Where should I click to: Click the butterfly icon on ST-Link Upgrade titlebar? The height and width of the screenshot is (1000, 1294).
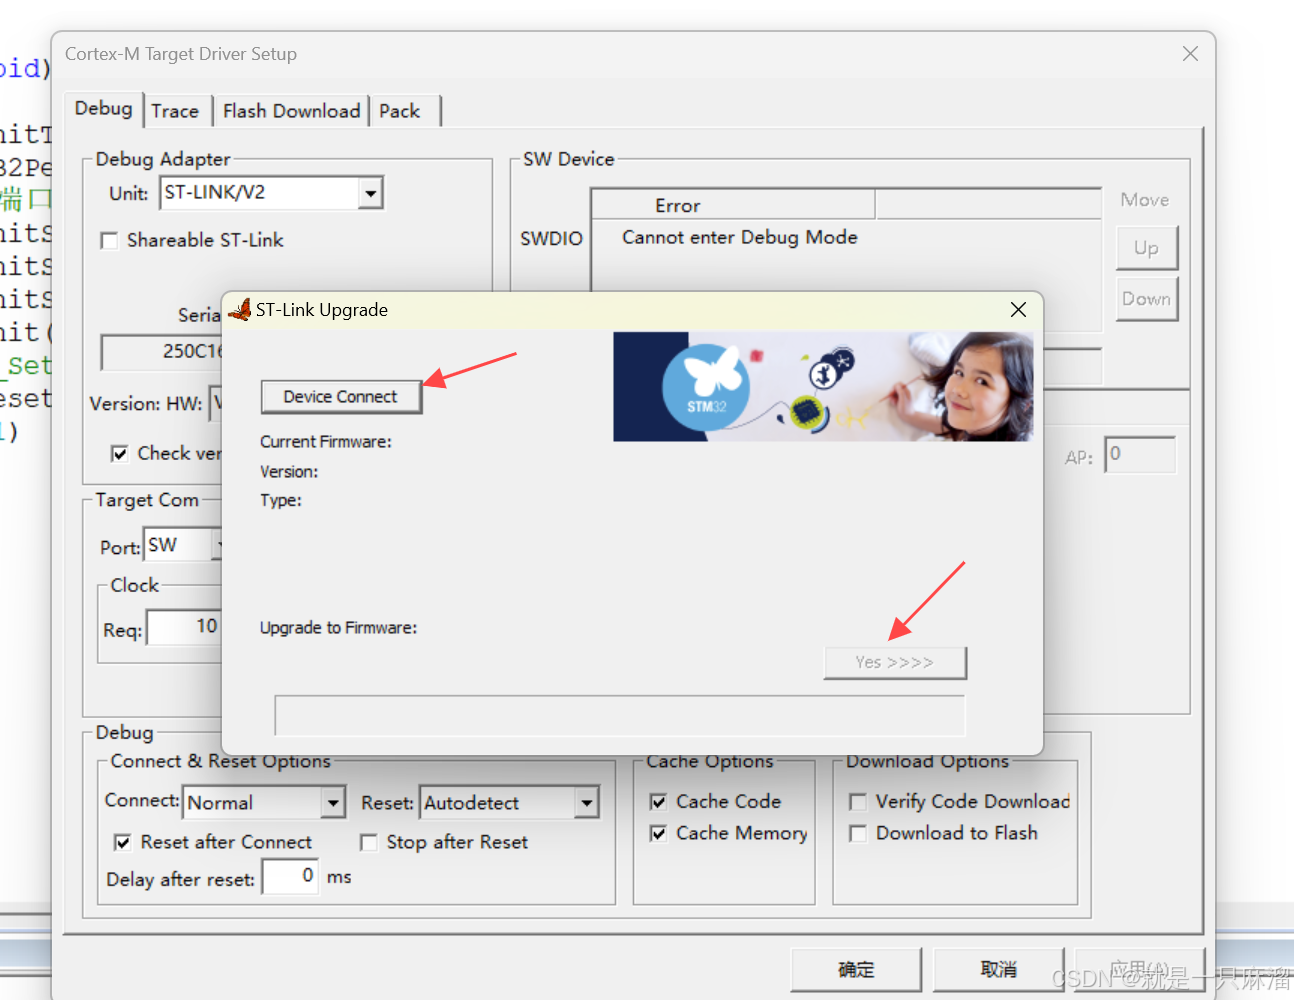pyautogui.click(x=239, y=310)
